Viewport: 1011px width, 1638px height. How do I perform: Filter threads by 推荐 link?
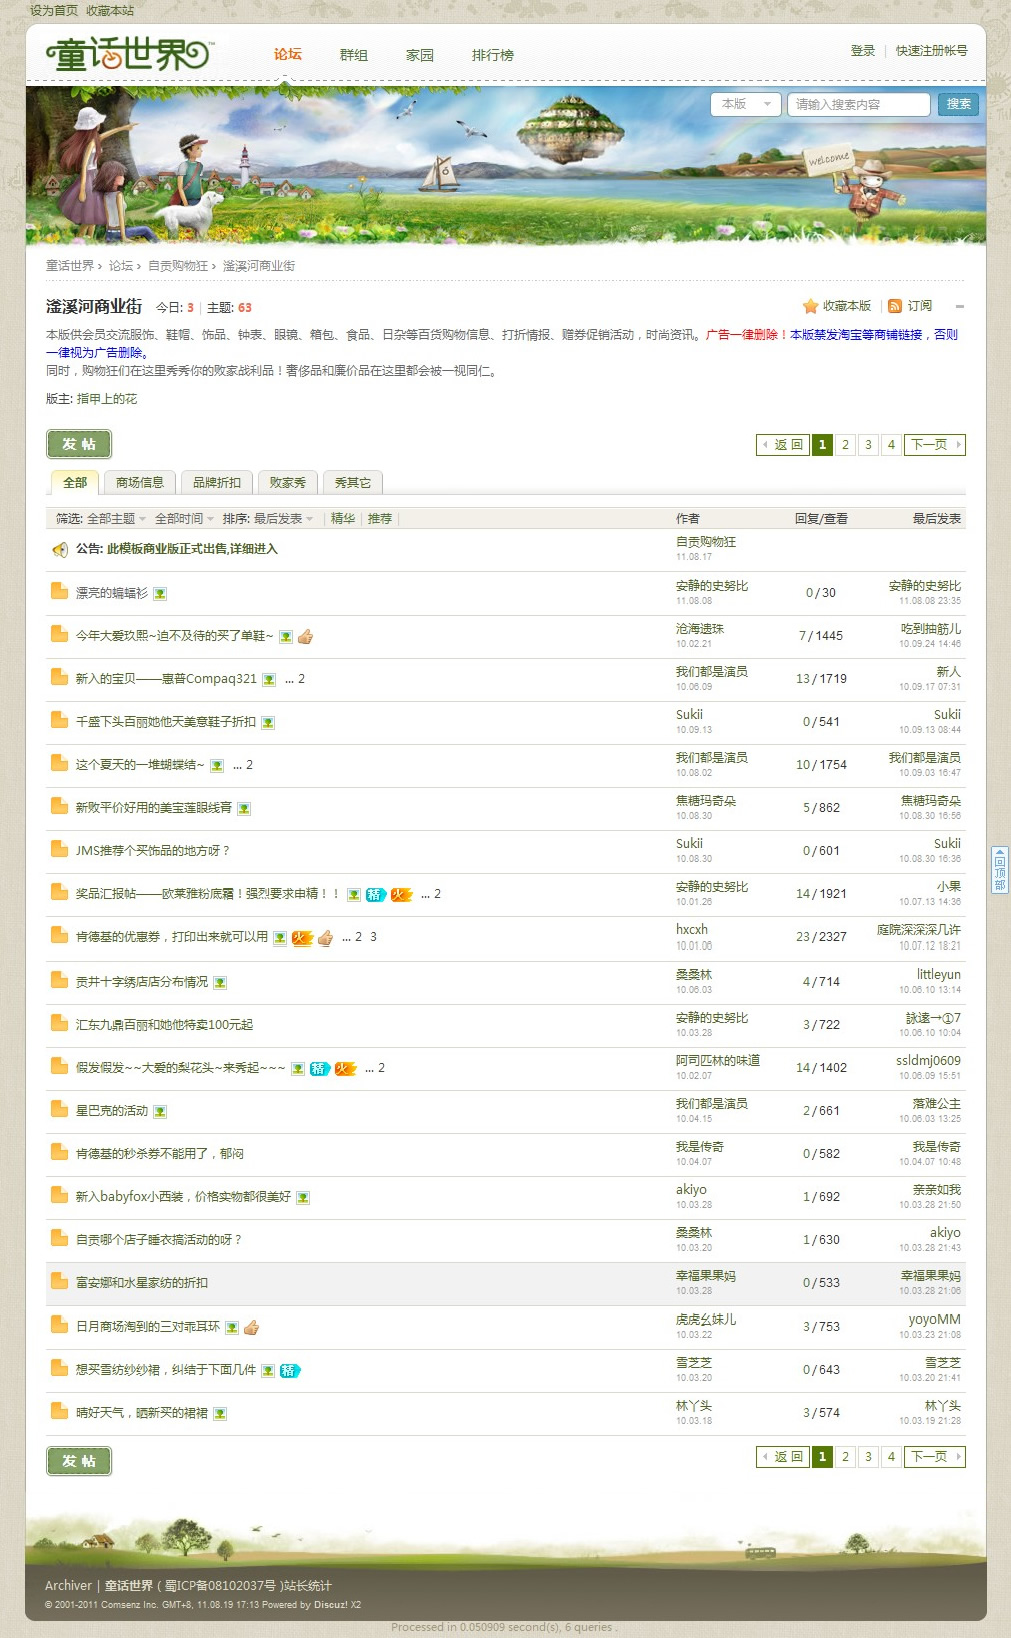tap(380, 518)
